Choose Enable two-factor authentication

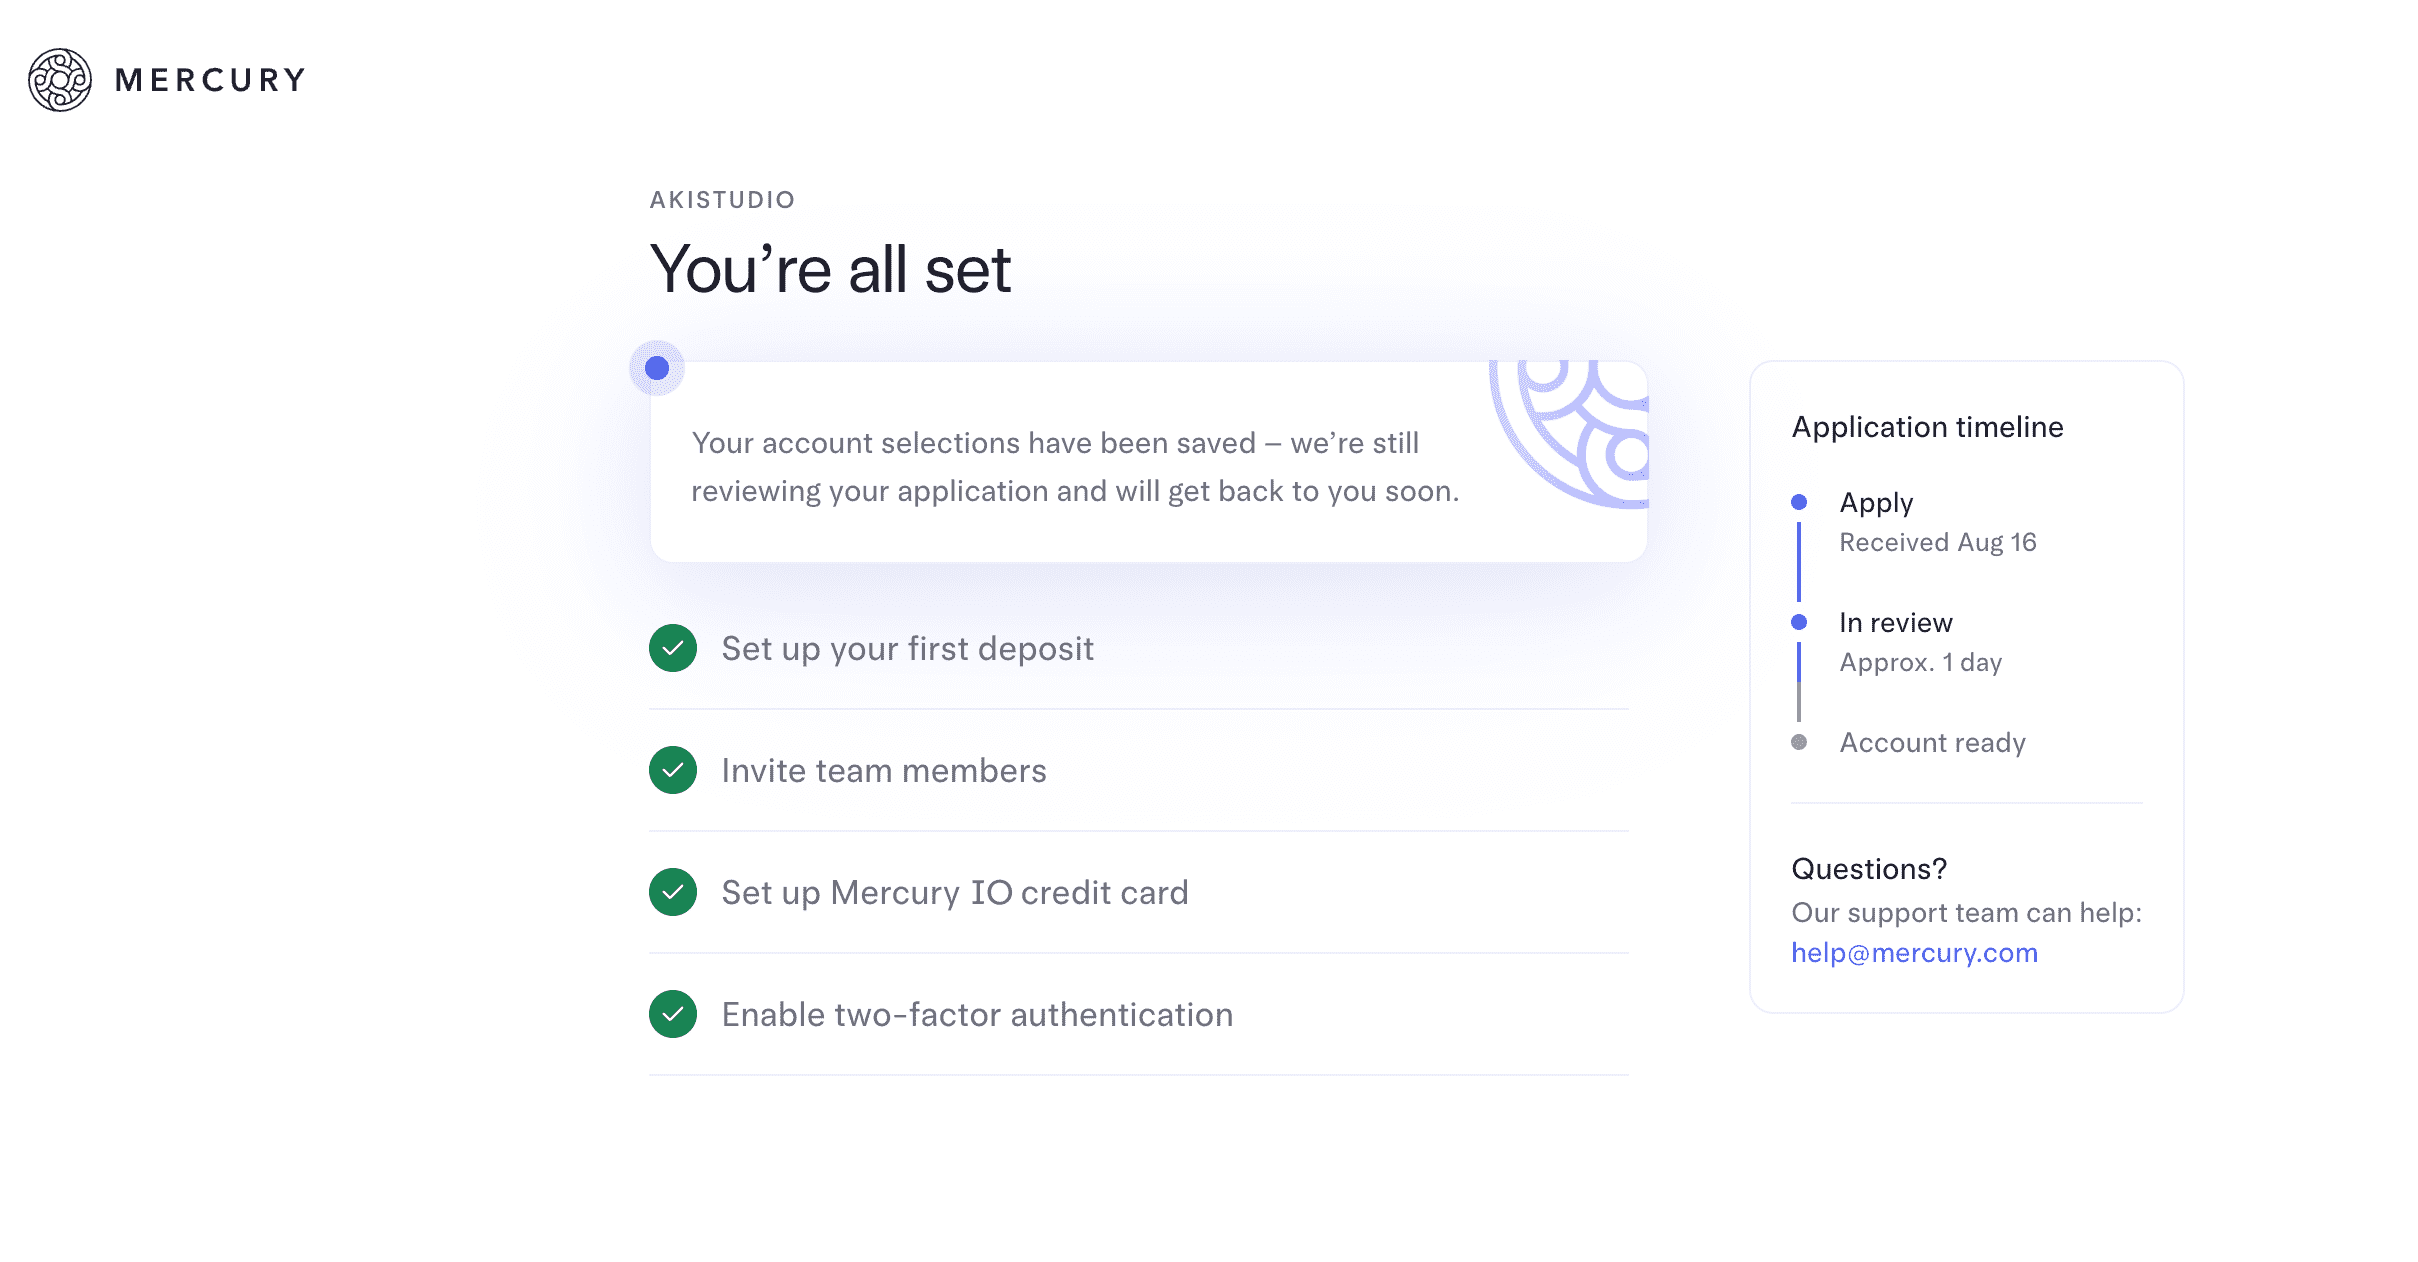click(x=977, y=1015)
